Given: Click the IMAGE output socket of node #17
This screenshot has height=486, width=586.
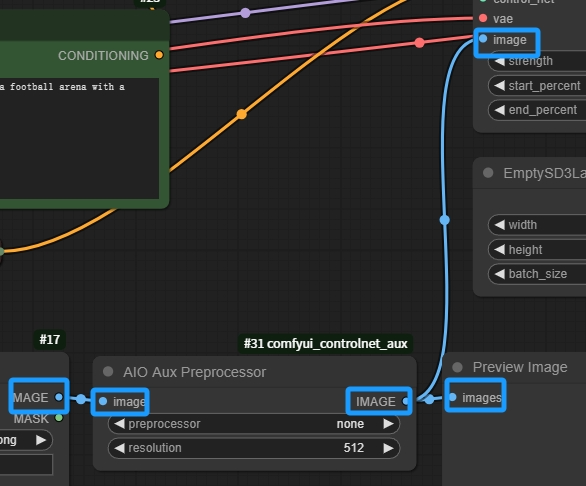Looking at the screenshot, I should [x=59, y=397].
